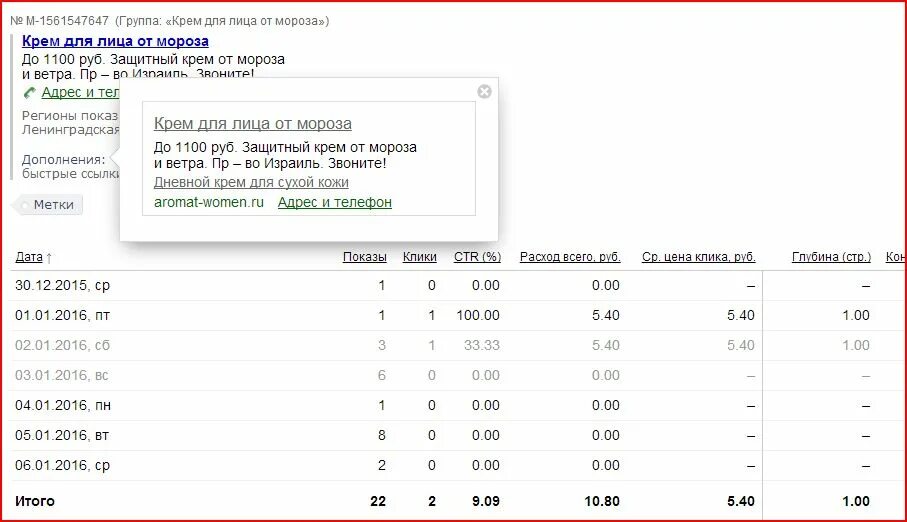Close the ad preview popup
This screenshot has width=907, height=522.
(484, 91)
